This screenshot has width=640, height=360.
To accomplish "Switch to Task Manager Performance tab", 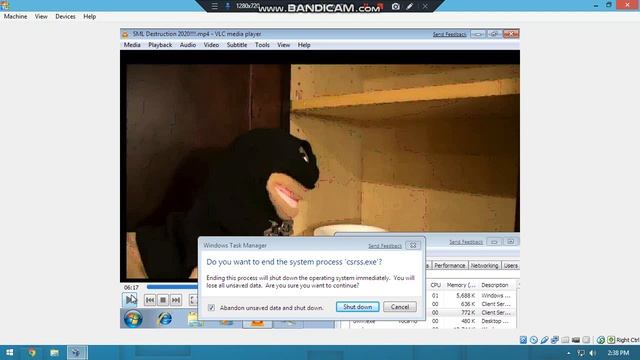I will point(449,265).
